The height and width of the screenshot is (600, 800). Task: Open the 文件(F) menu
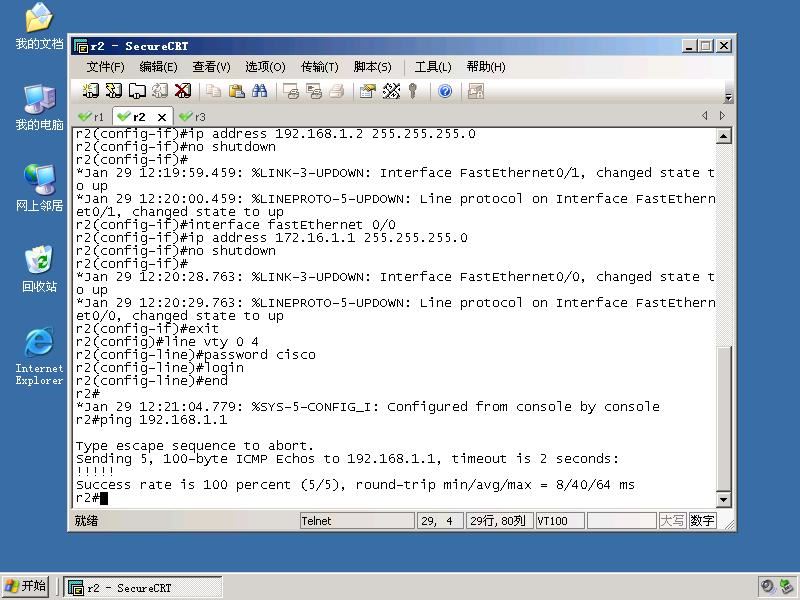click(x=106, y=67)
